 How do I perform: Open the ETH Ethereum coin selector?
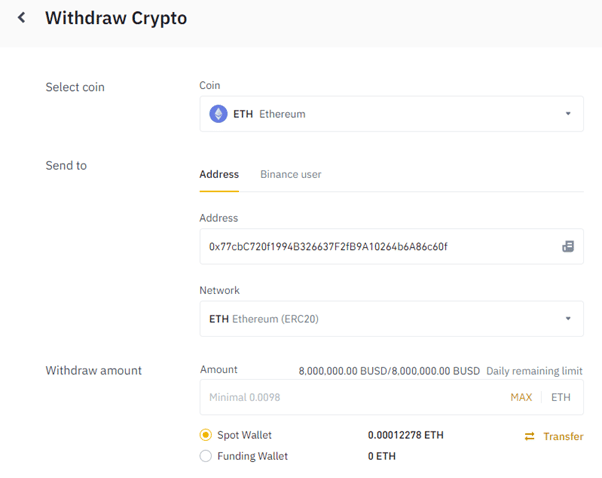(391, 114)
